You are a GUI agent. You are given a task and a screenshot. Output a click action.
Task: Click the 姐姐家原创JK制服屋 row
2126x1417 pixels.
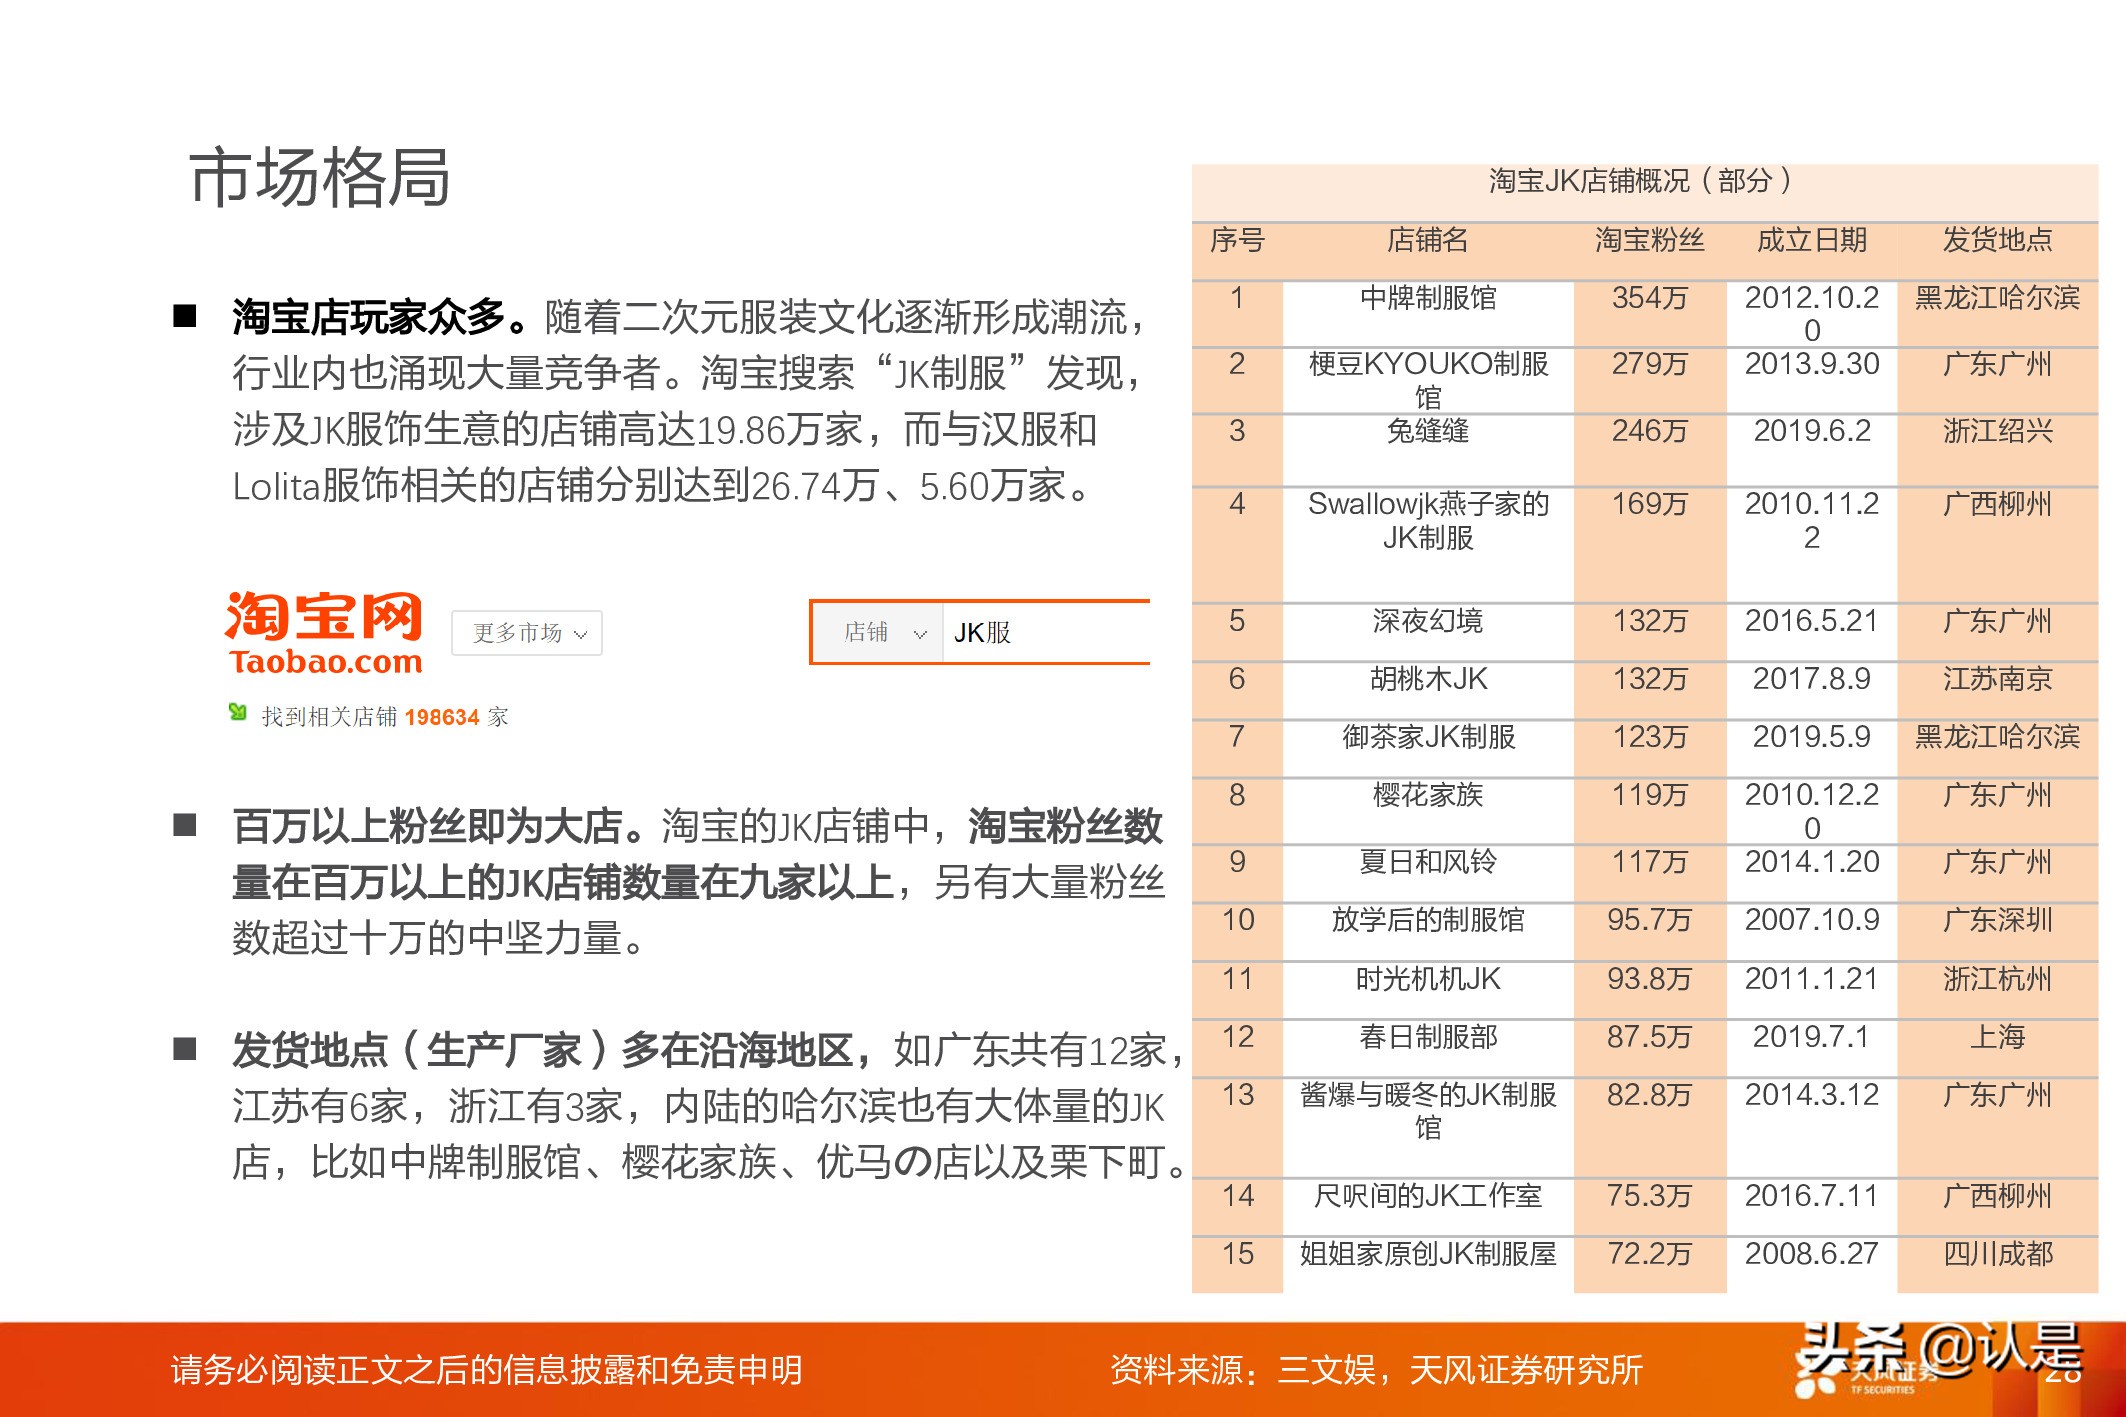tap(1427, 1254)
